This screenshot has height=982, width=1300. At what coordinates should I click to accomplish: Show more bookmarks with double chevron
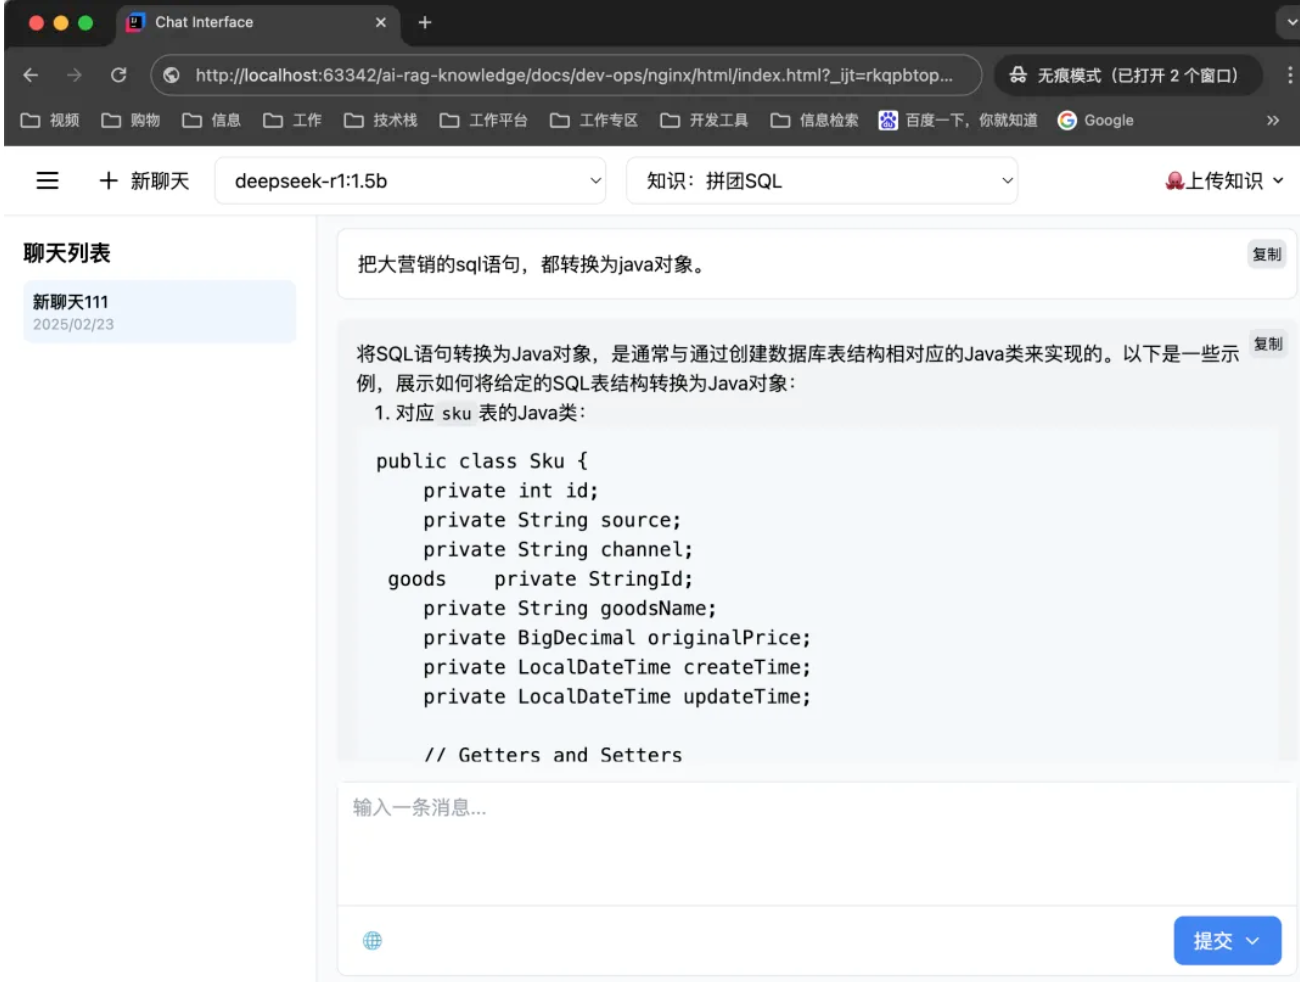point(1273,120)
